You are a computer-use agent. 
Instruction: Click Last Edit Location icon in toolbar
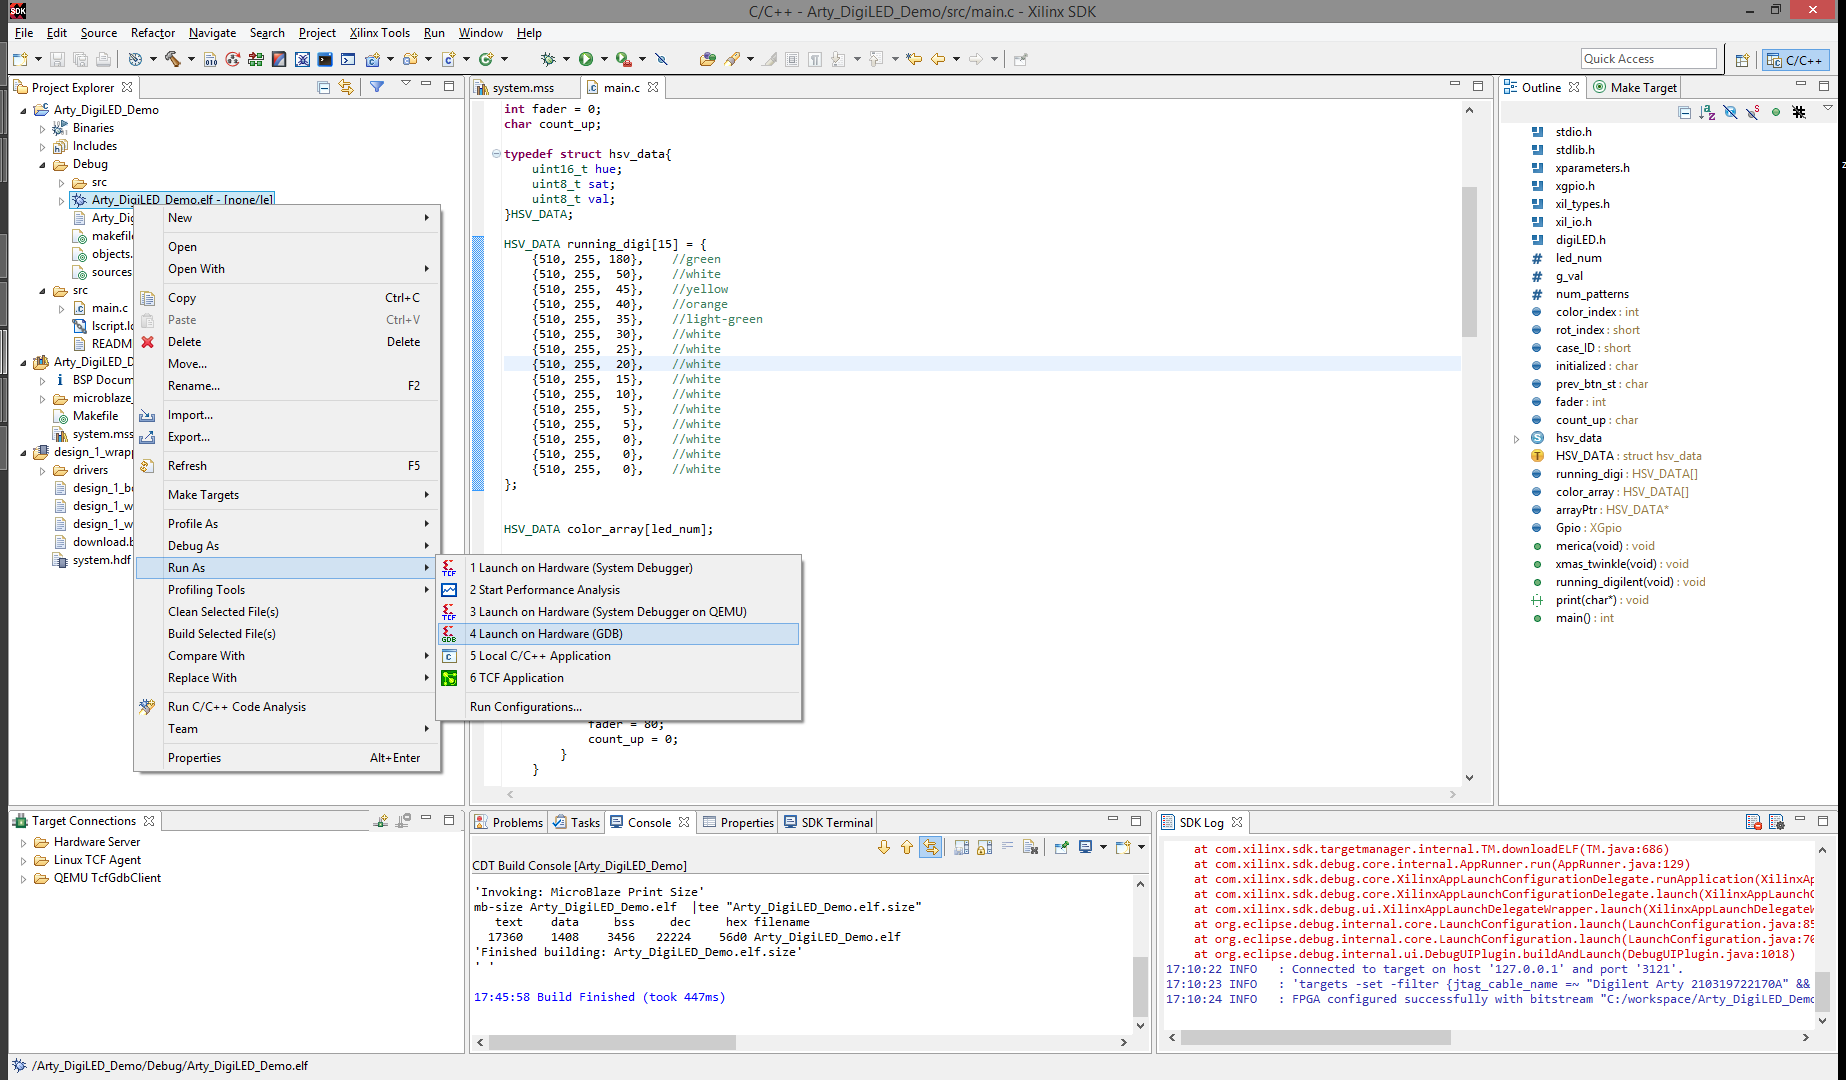tap(914, 59)
